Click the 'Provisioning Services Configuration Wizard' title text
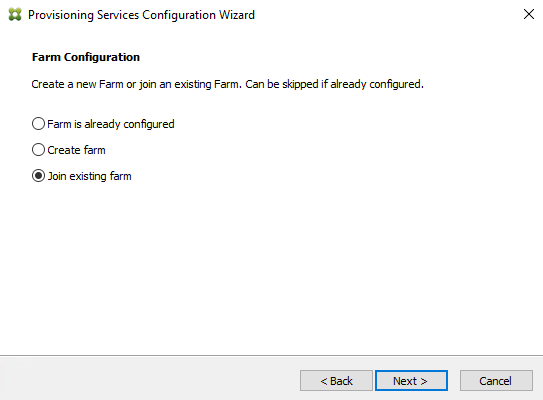Screen dimensions: 543x400 141,15
